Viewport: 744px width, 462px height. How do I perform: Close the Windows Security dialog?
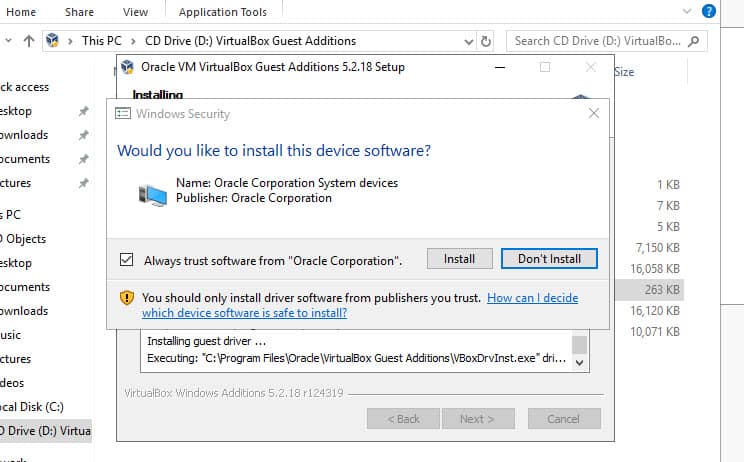click(594, 113)
